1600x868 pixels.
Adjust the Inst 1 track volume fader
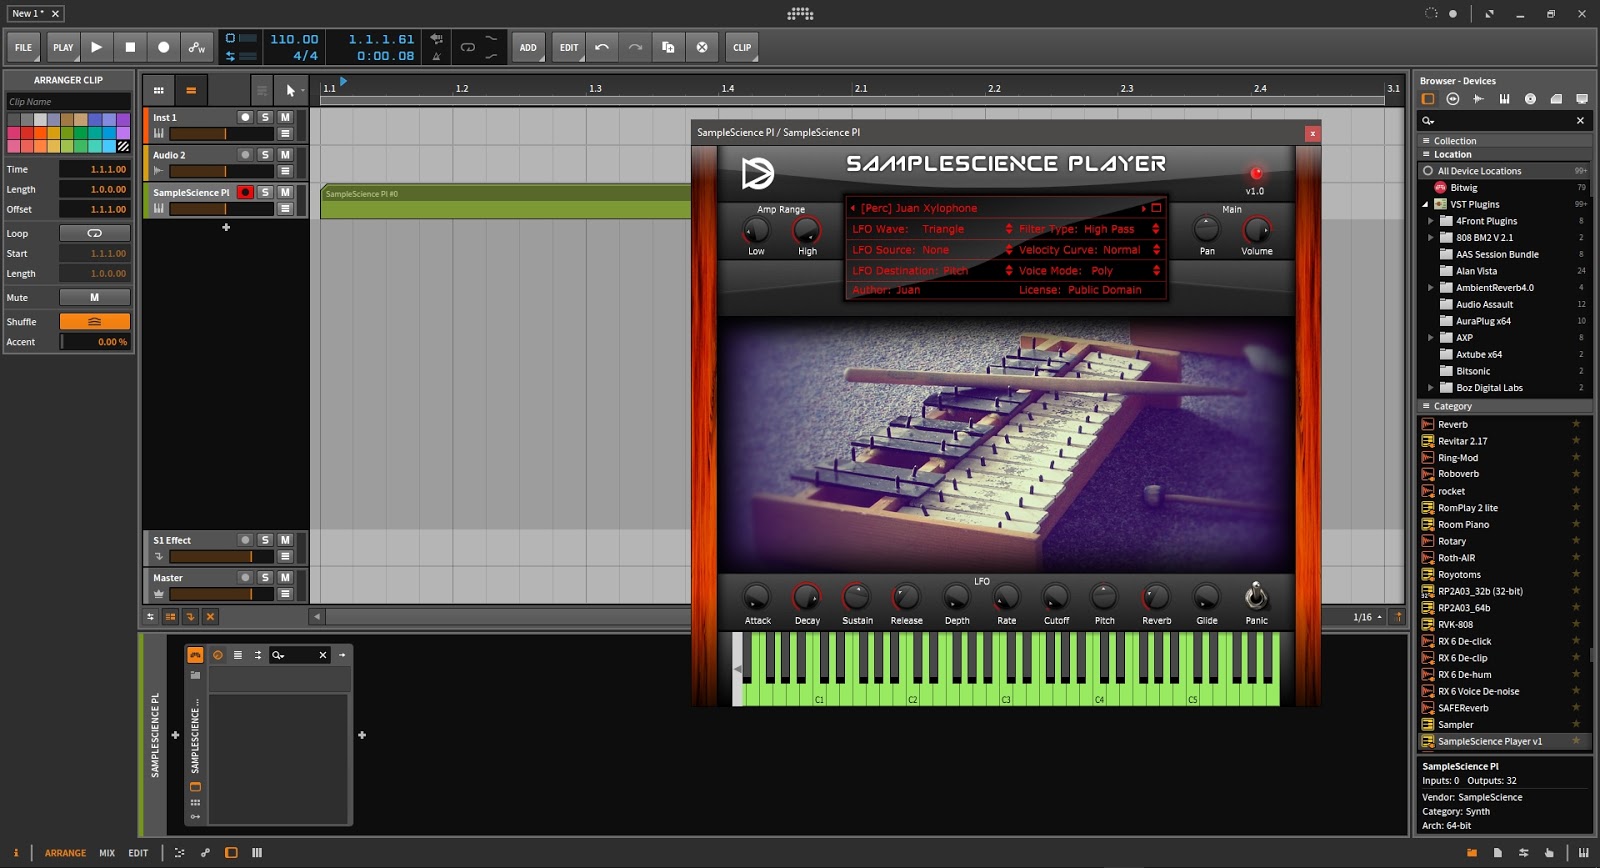click(221, 133)
